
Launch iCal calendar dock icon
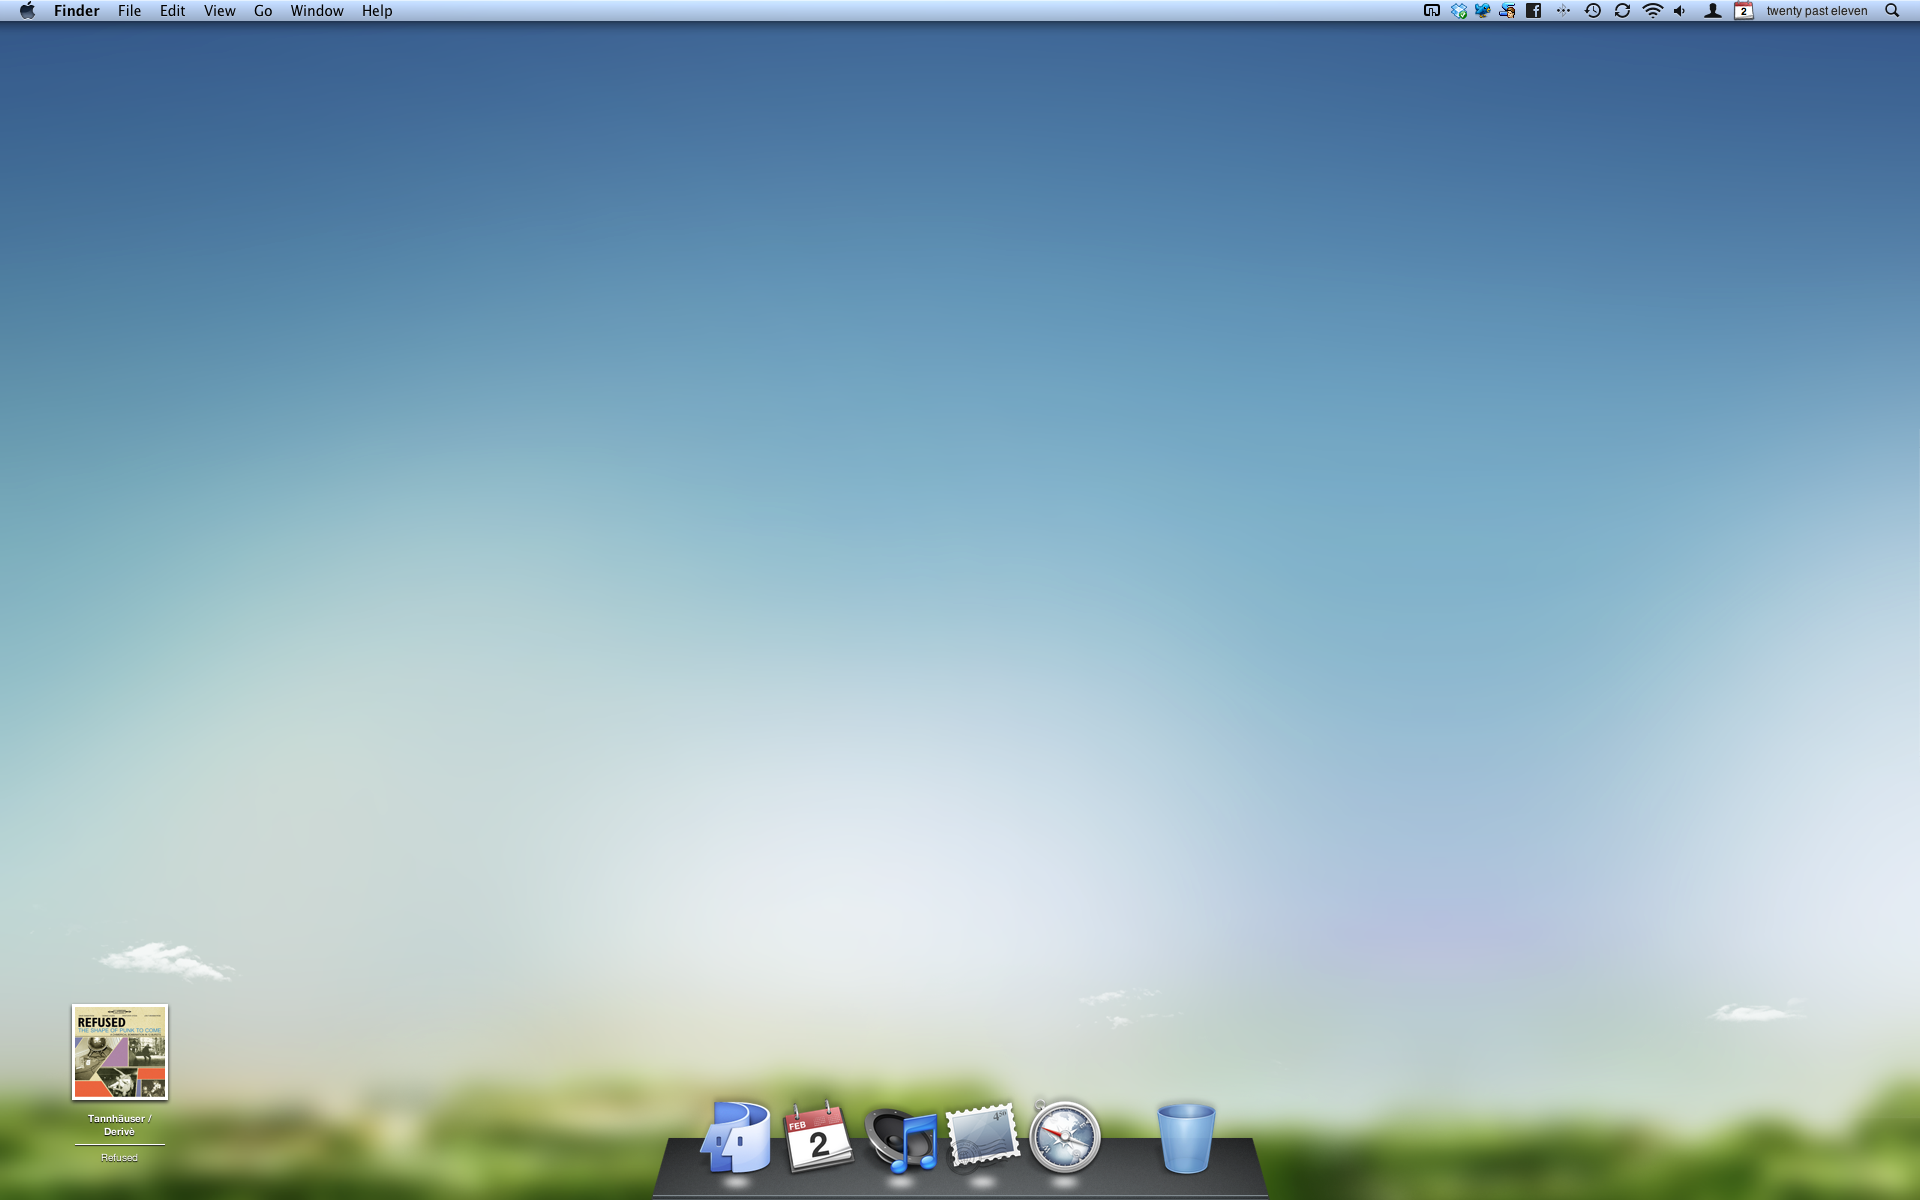818,1137
